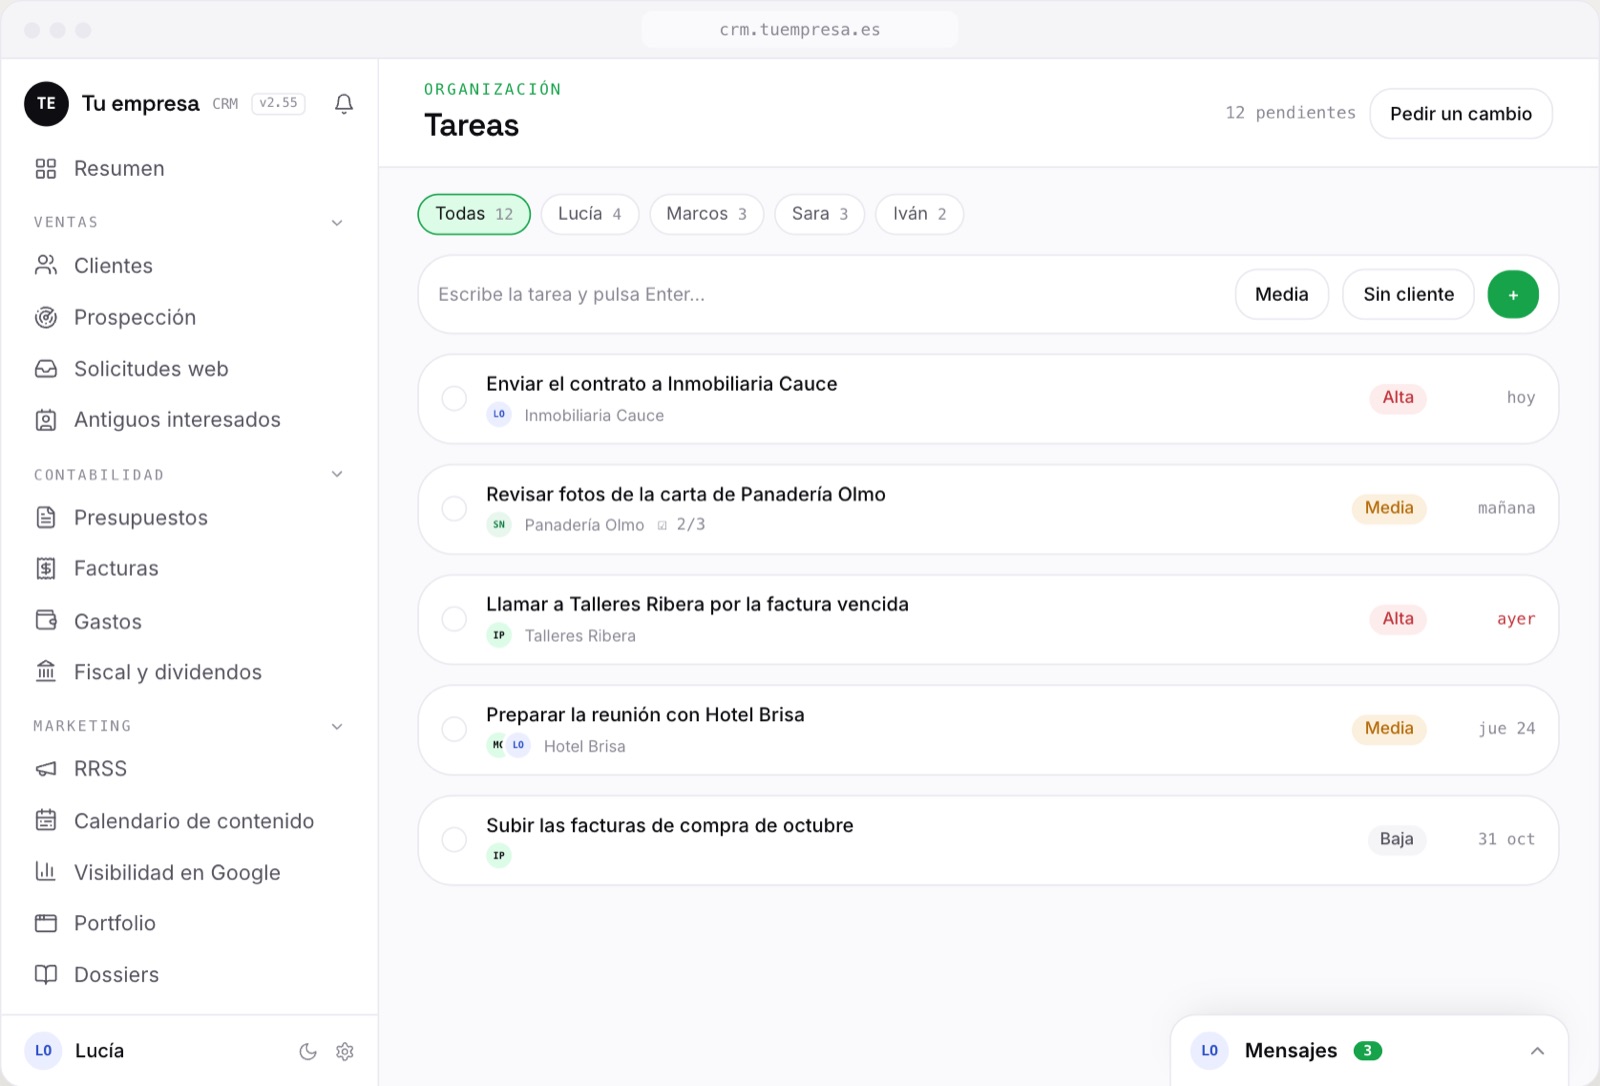Click the Facturas receipt icon

tap(46, 568)
